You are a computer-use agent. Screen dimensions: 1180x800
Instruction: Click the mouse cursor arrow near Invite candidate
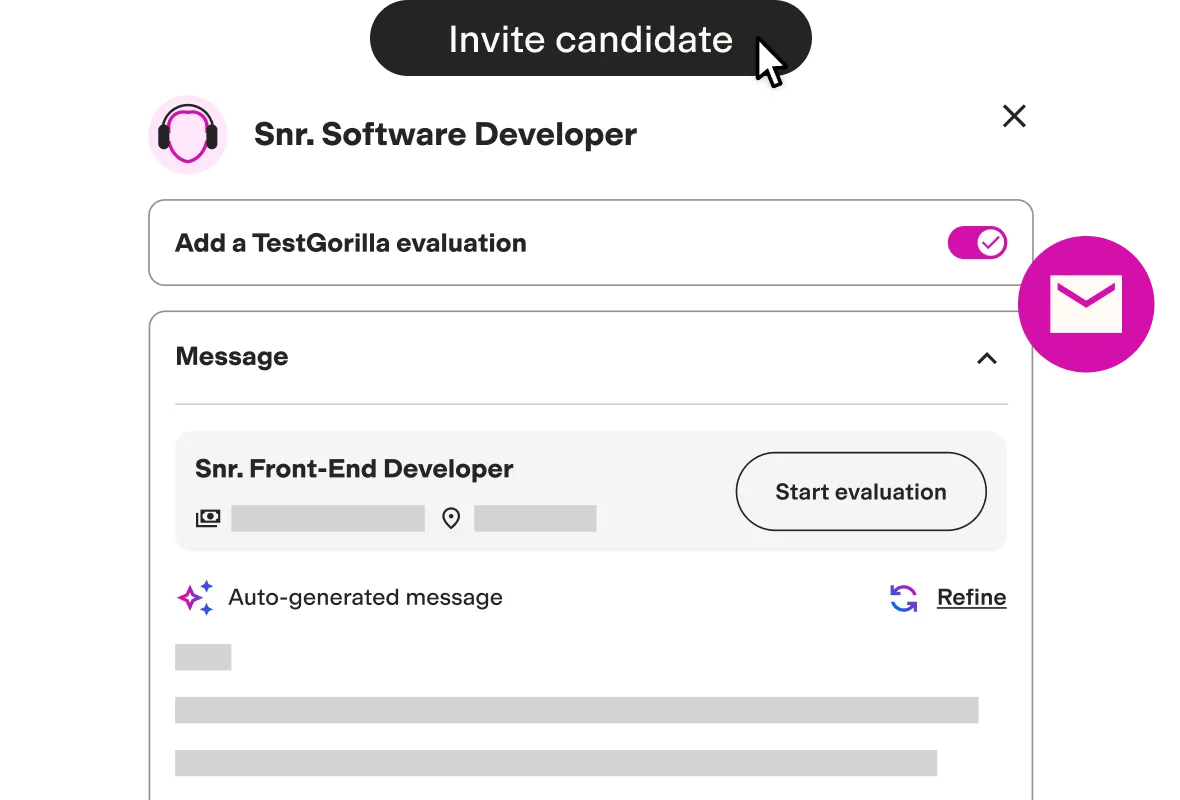click(768, 60)
